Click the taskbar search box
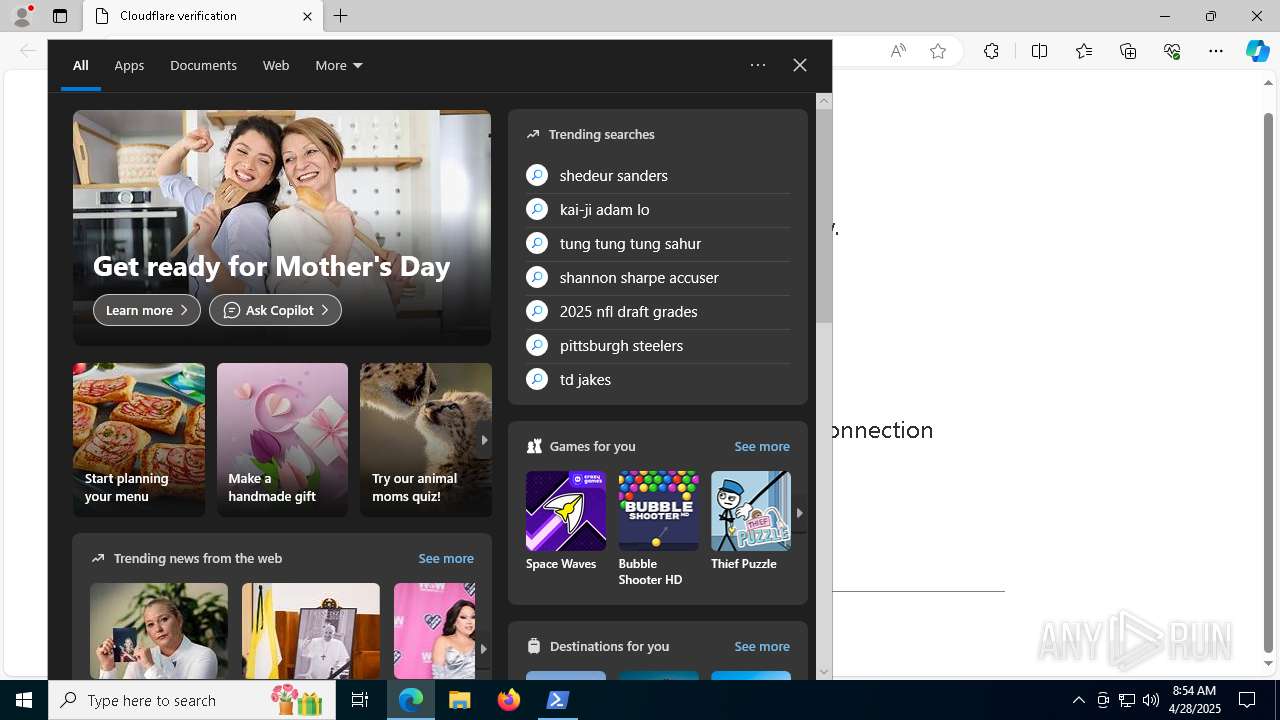 click(194, 700)
